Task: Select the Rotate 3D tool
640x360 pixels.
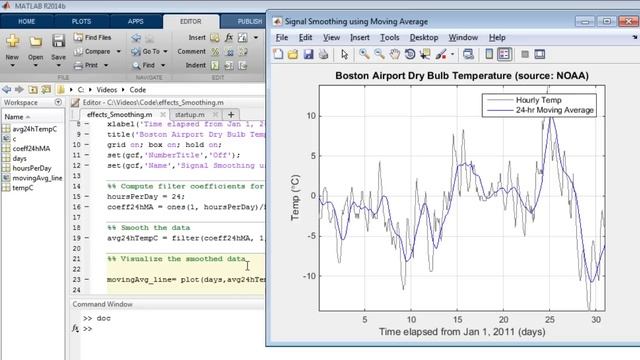Action: pyautogui.click(x=409, y=54)
